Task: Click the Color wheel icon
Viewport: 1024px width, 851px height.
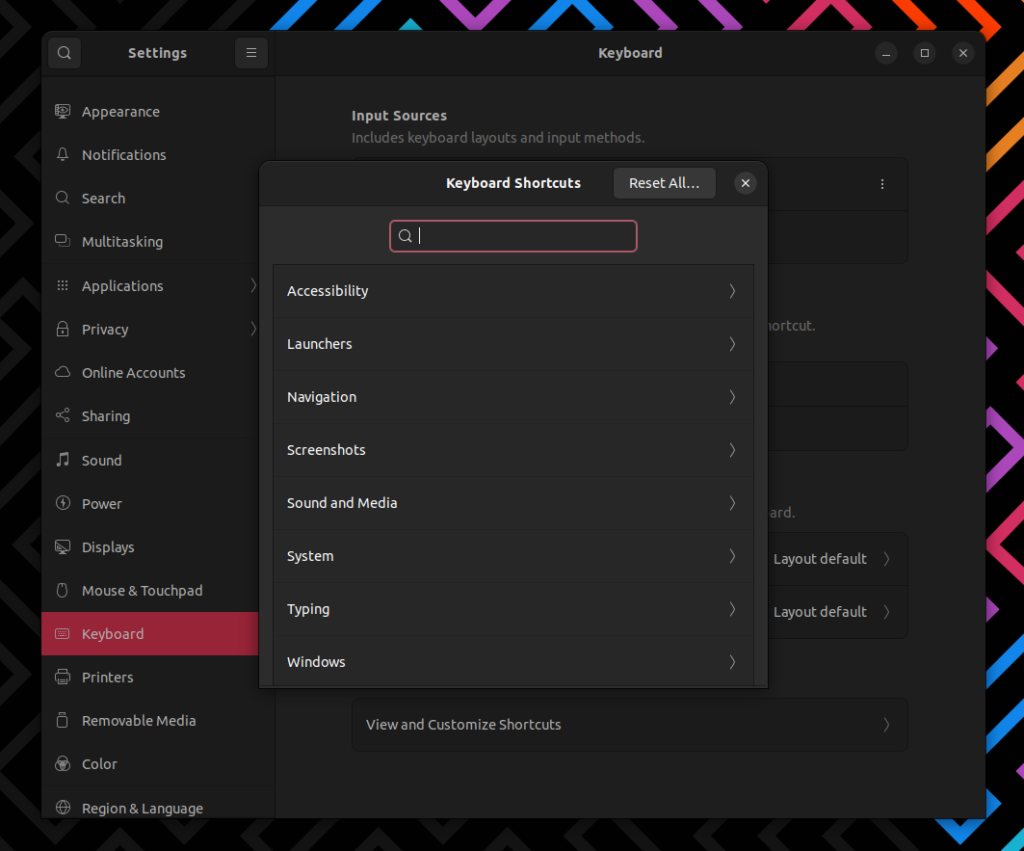Action: click(63, 763)
